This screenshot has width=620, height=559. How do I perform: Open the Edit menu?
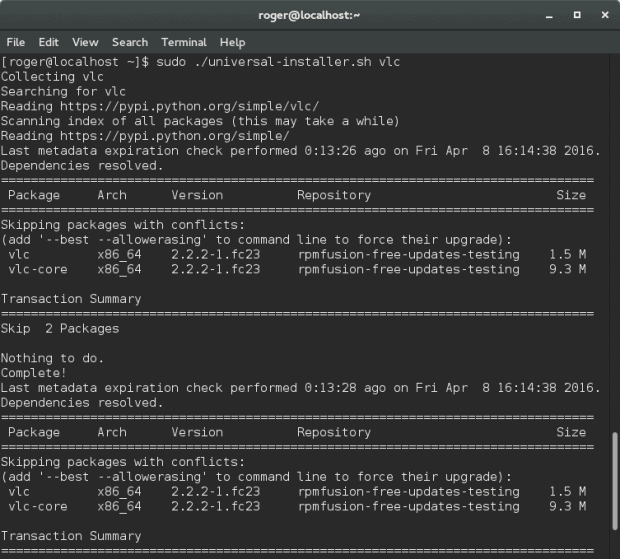pos(49,43)
